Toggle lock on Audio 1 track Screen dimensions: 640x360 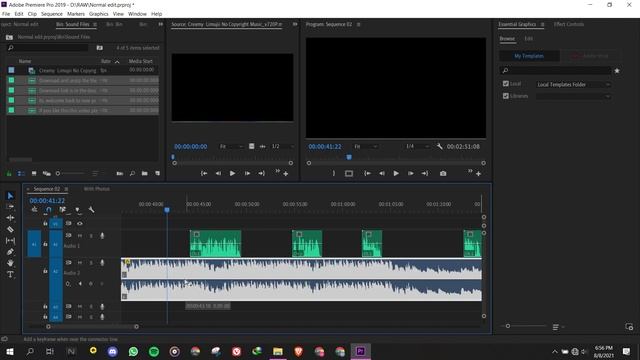45,244
